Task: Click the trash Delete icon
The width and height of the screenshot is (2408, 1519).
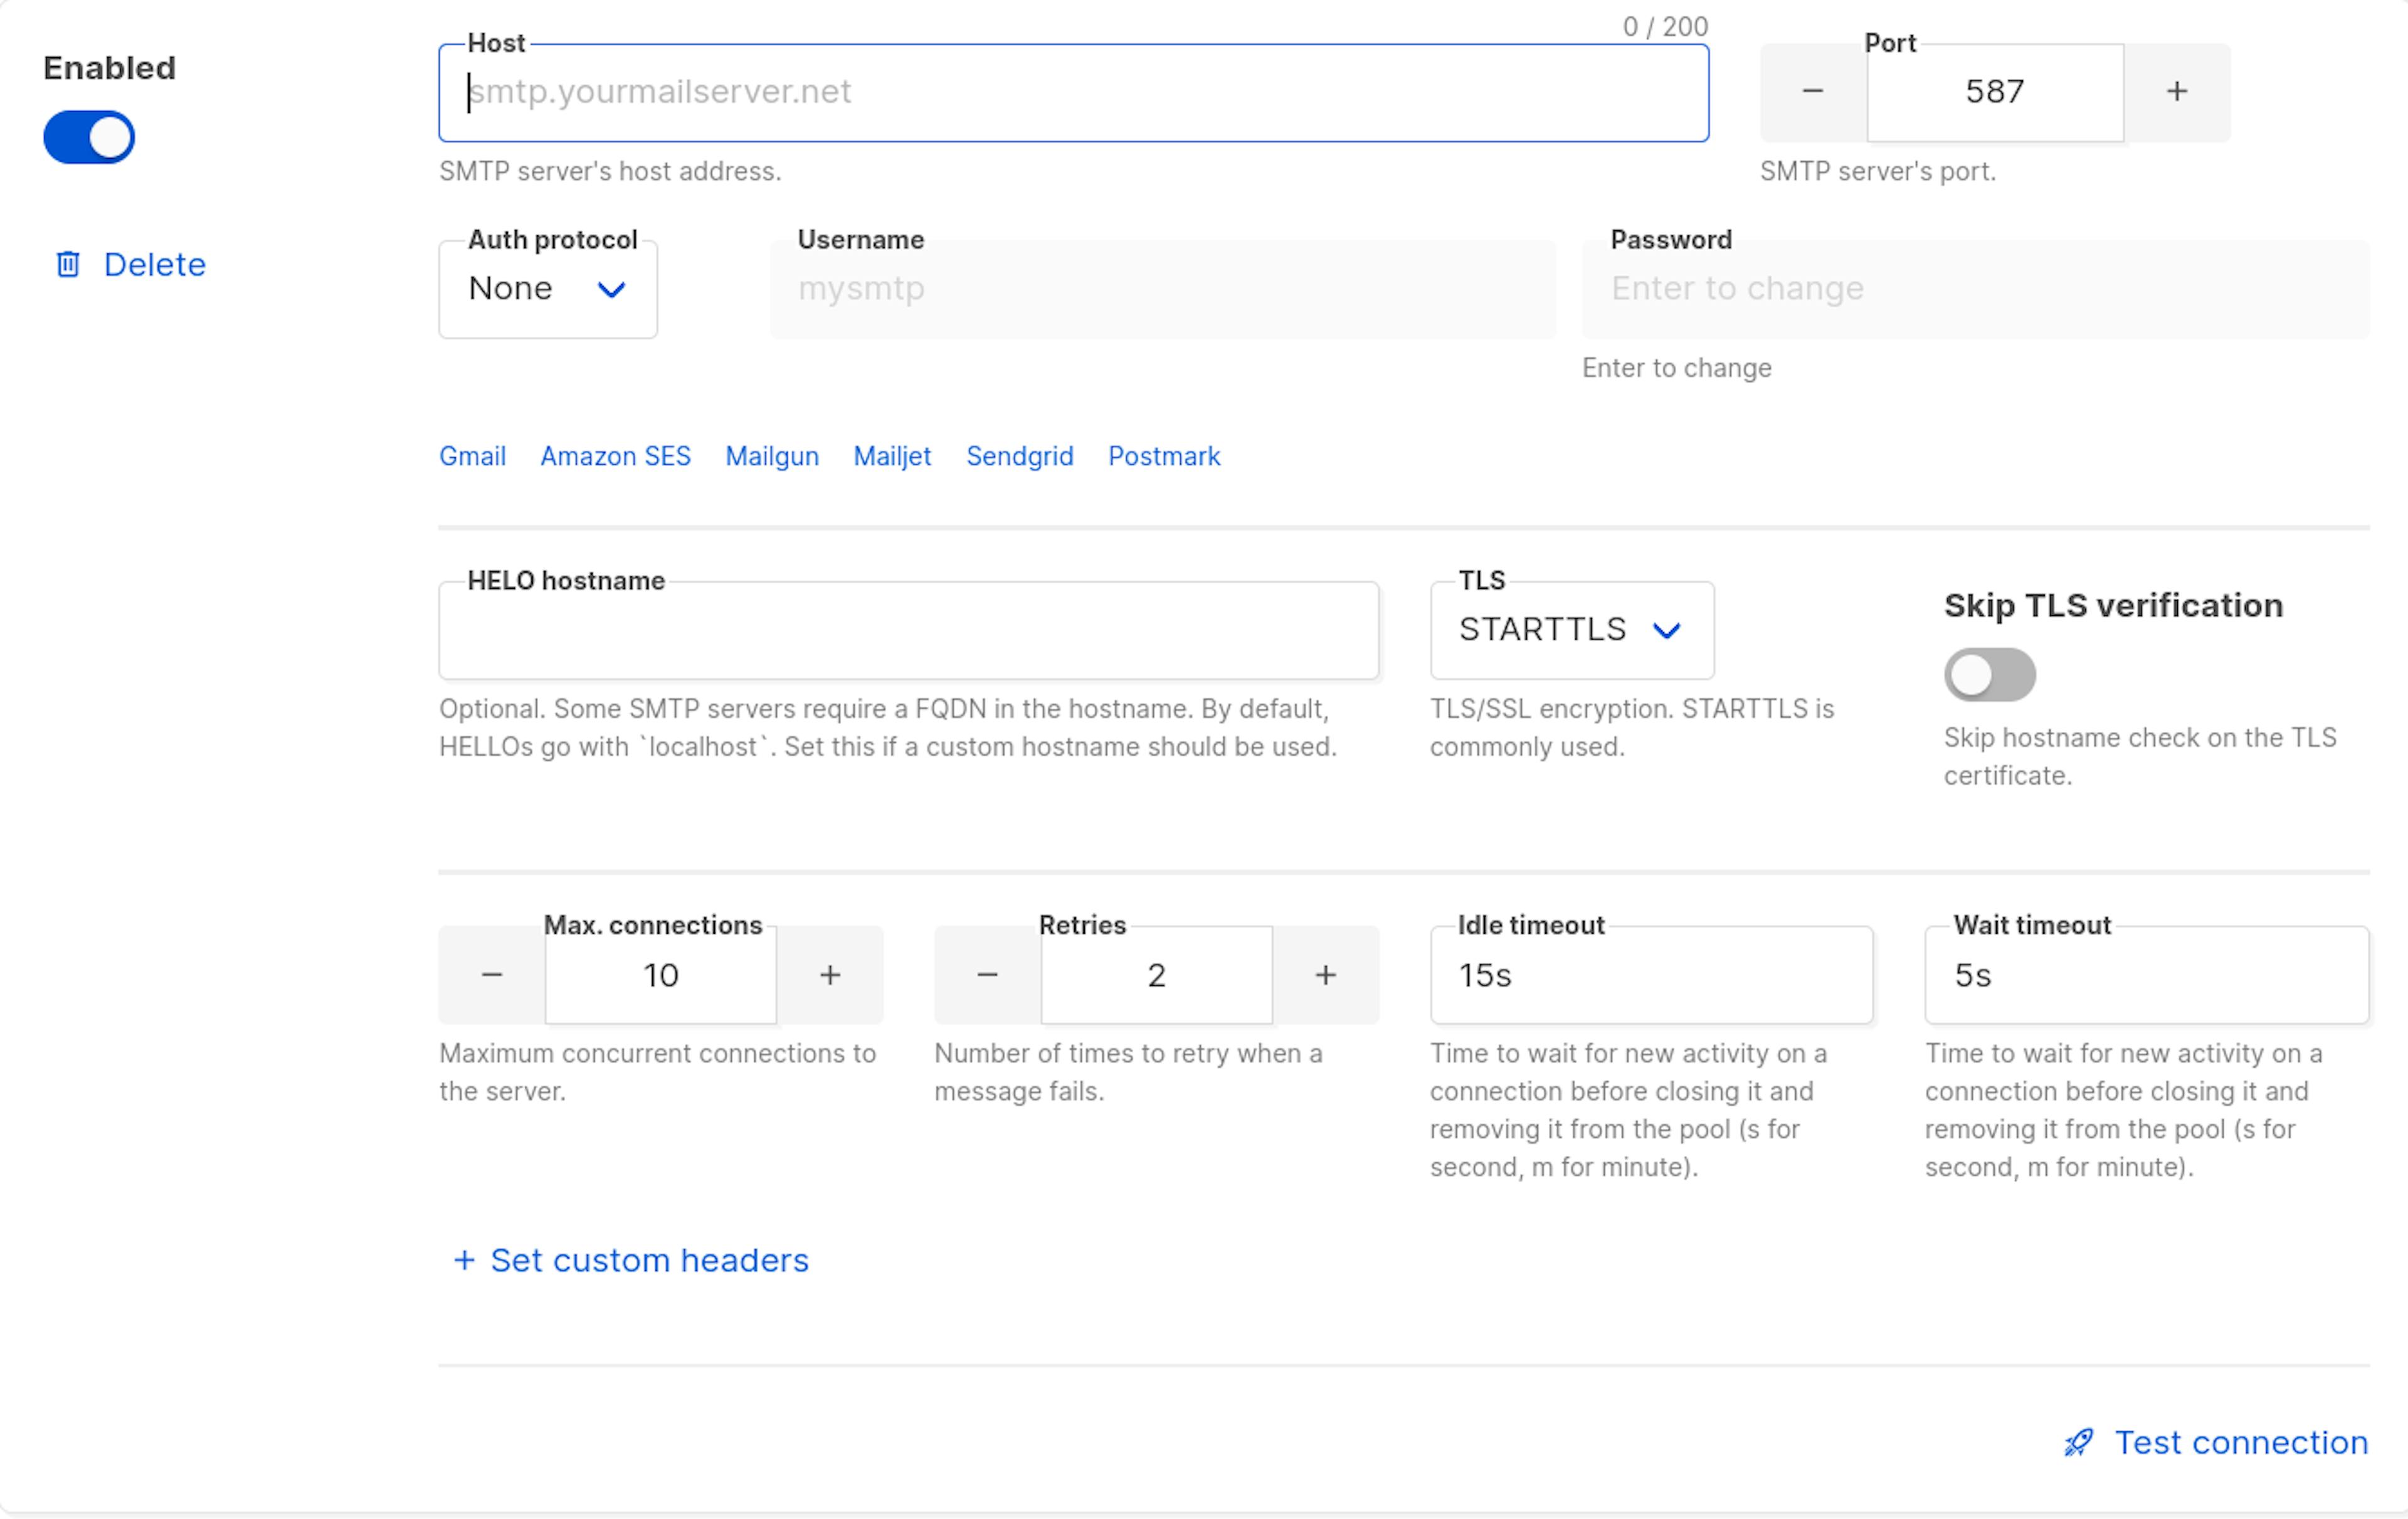Action: point(68,264)
